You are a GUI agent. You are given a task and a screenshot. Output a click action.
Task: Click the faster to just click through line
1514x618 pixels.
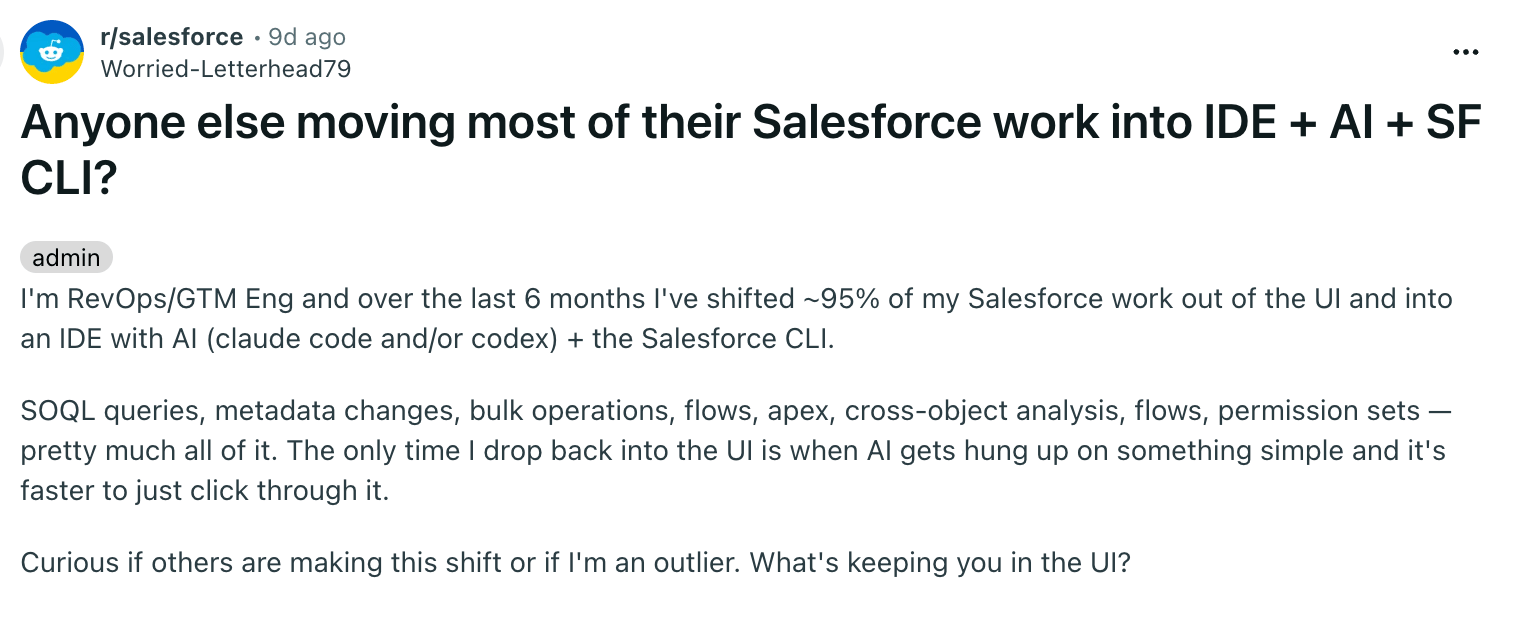coord(204,490)
